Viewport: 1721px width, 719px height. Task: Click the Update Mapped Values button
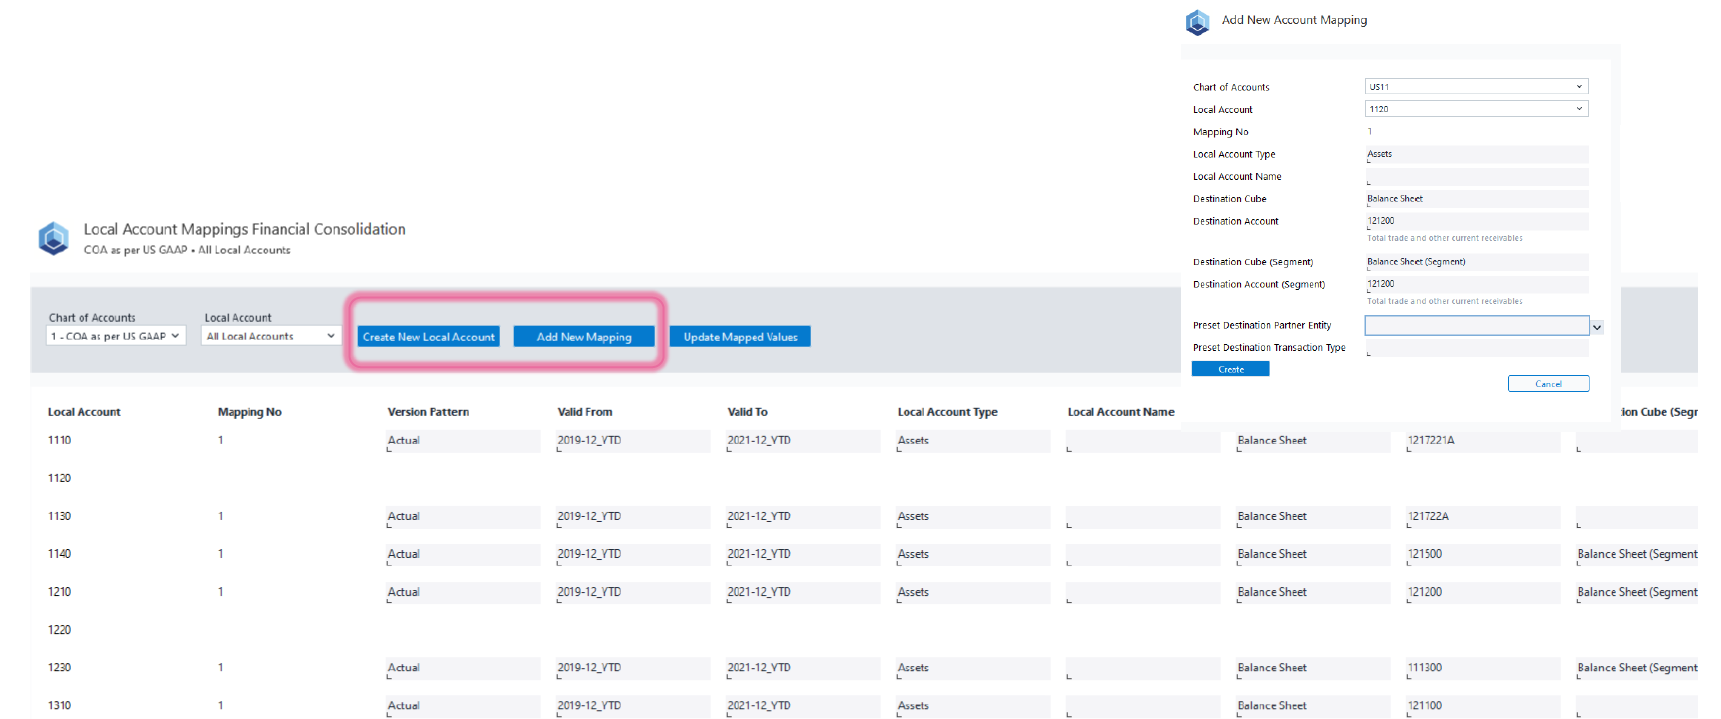click(x=740, y=337)
